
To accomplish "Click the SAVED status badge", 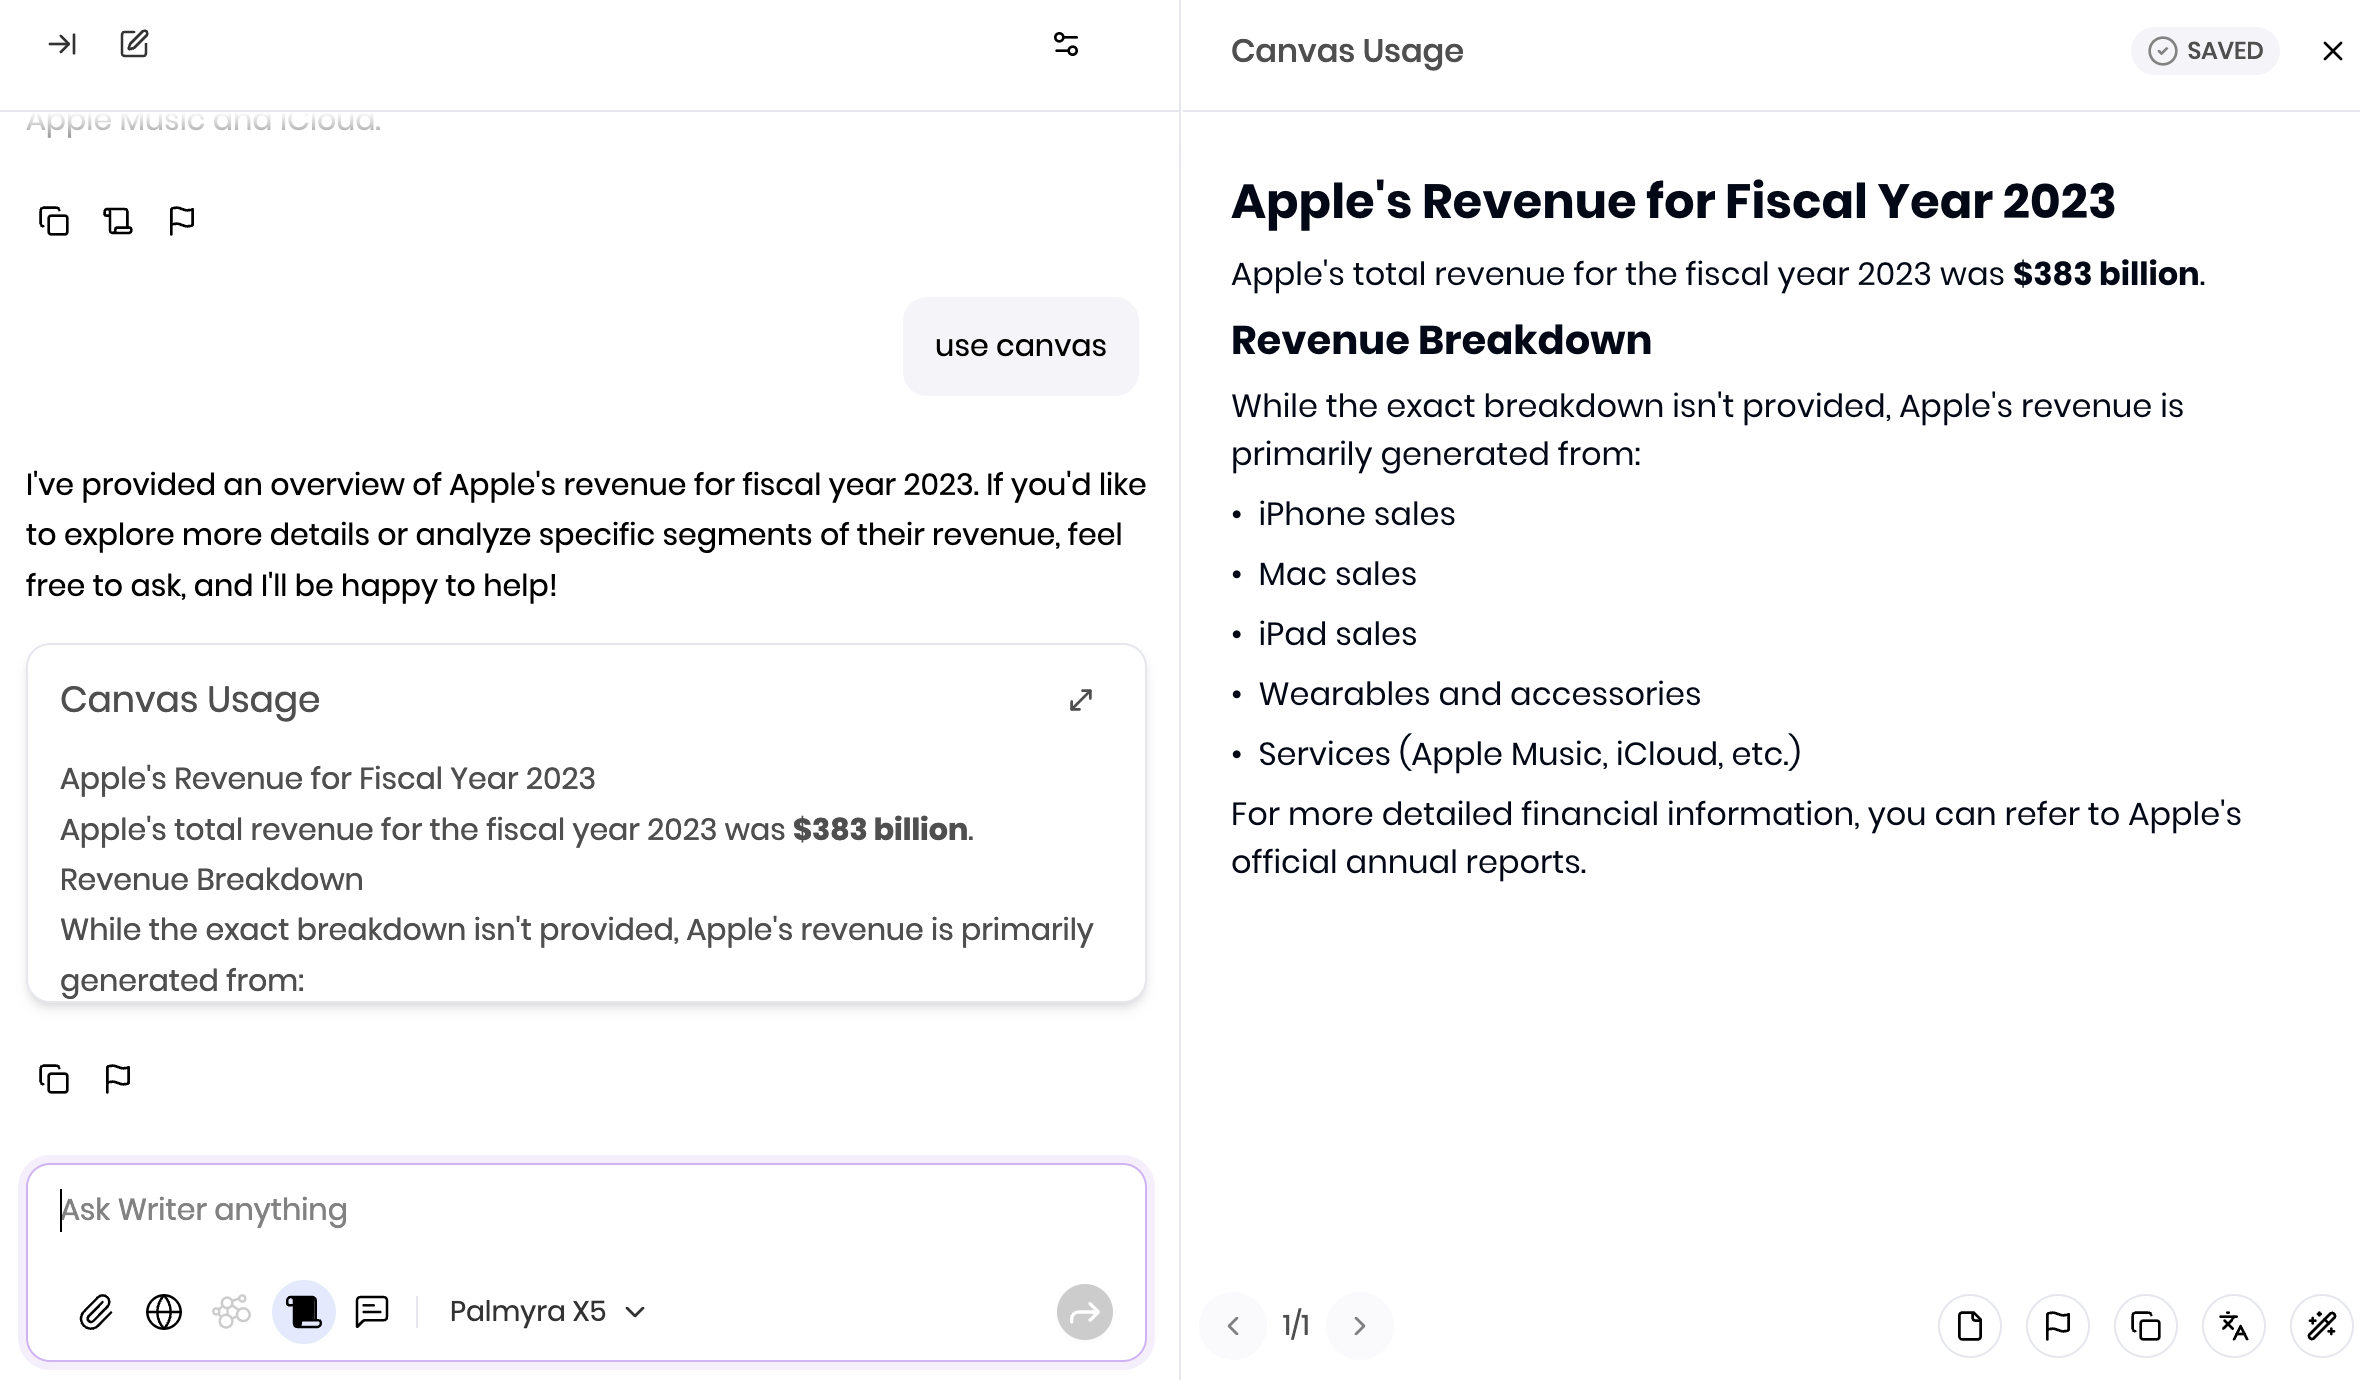I will [2205, 51].
